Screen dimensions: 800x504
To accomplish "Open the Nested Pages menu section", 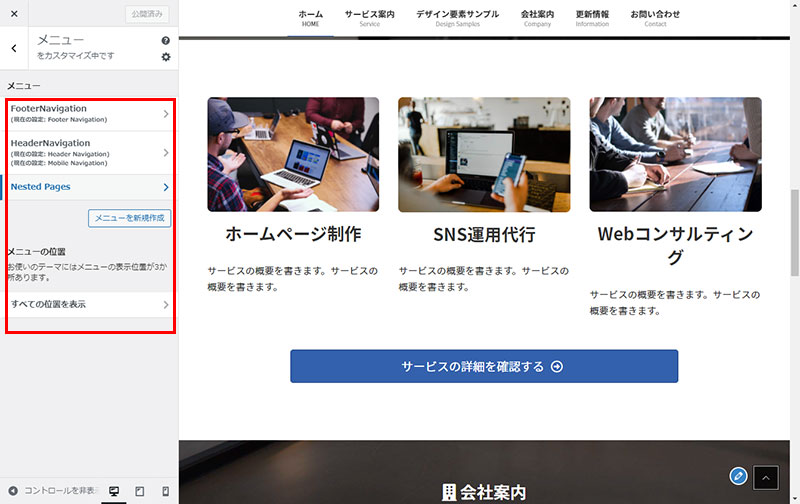I will [89, 187].
